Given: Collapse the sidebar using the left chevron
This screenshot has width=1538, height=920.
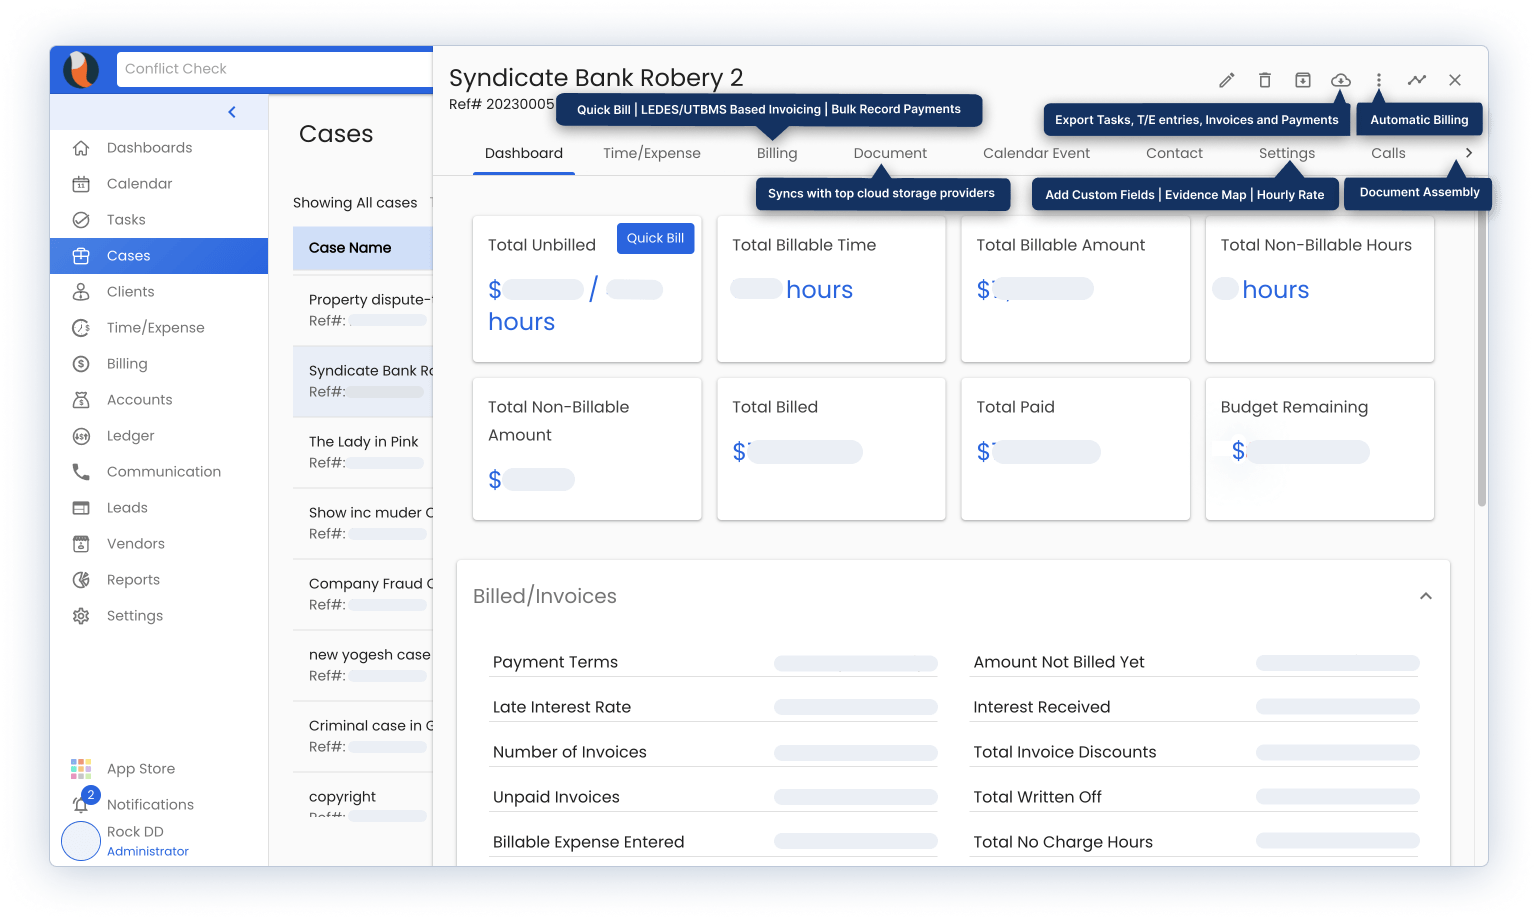Looking at the screenshot, I should 231,112.
